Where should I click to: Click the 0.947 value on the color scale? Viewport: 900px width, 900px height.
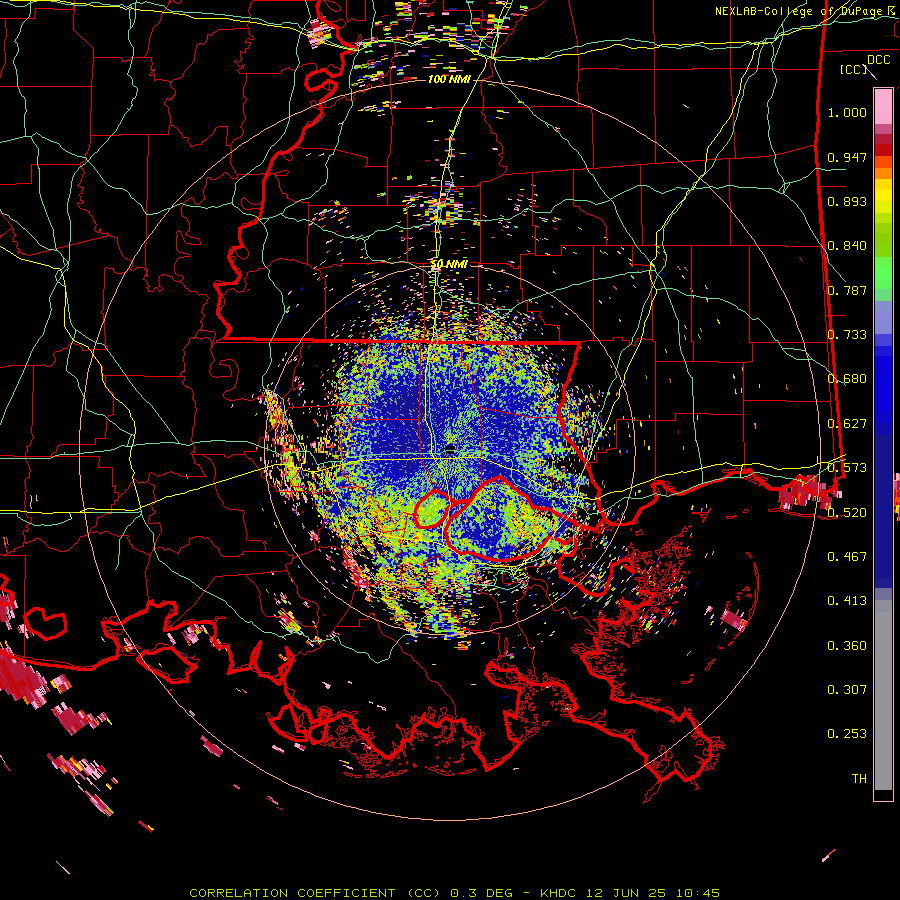tap(847, 157)
